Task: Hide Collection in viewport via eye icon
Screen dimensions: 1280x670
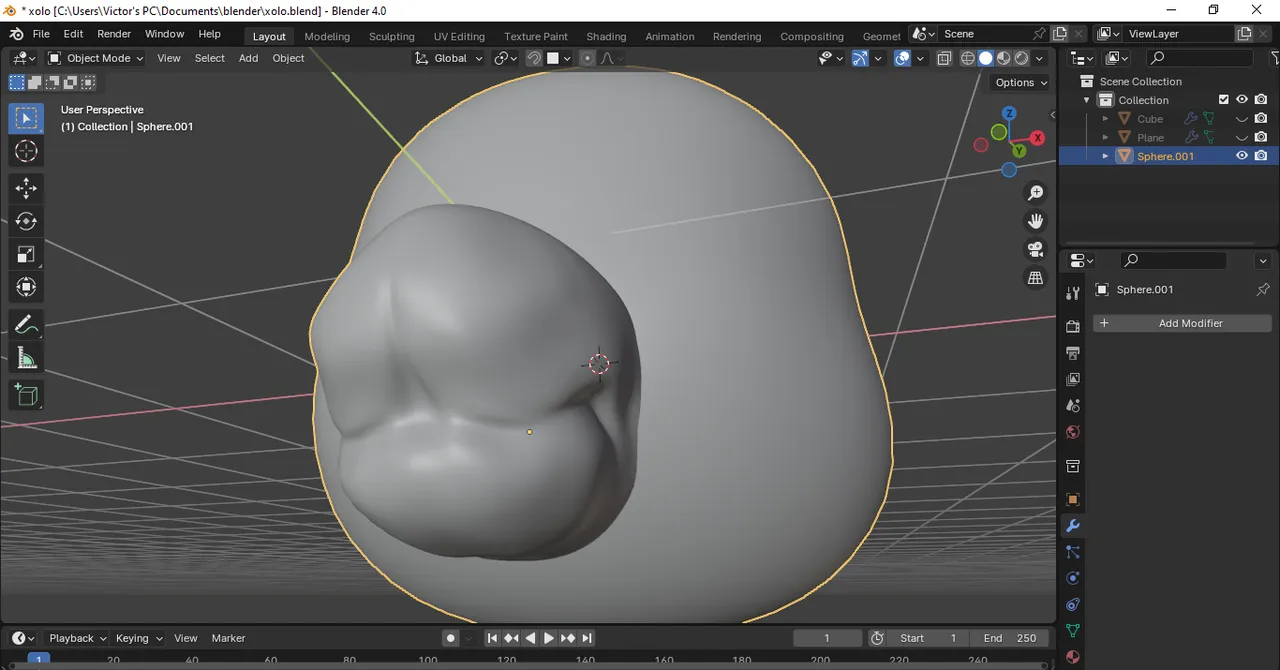Action: (1242, 100)
